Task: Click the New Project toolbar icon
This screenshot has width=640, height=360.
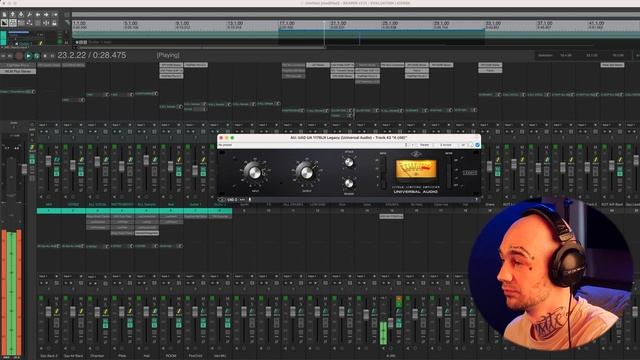Action: point(4,14)
